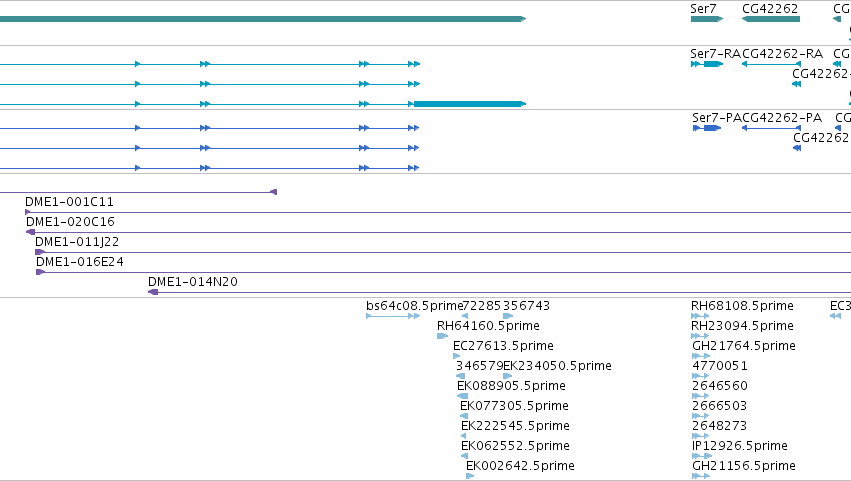Click EST EC27613.5prime label
851x481 pixels.
coord(503,346)
